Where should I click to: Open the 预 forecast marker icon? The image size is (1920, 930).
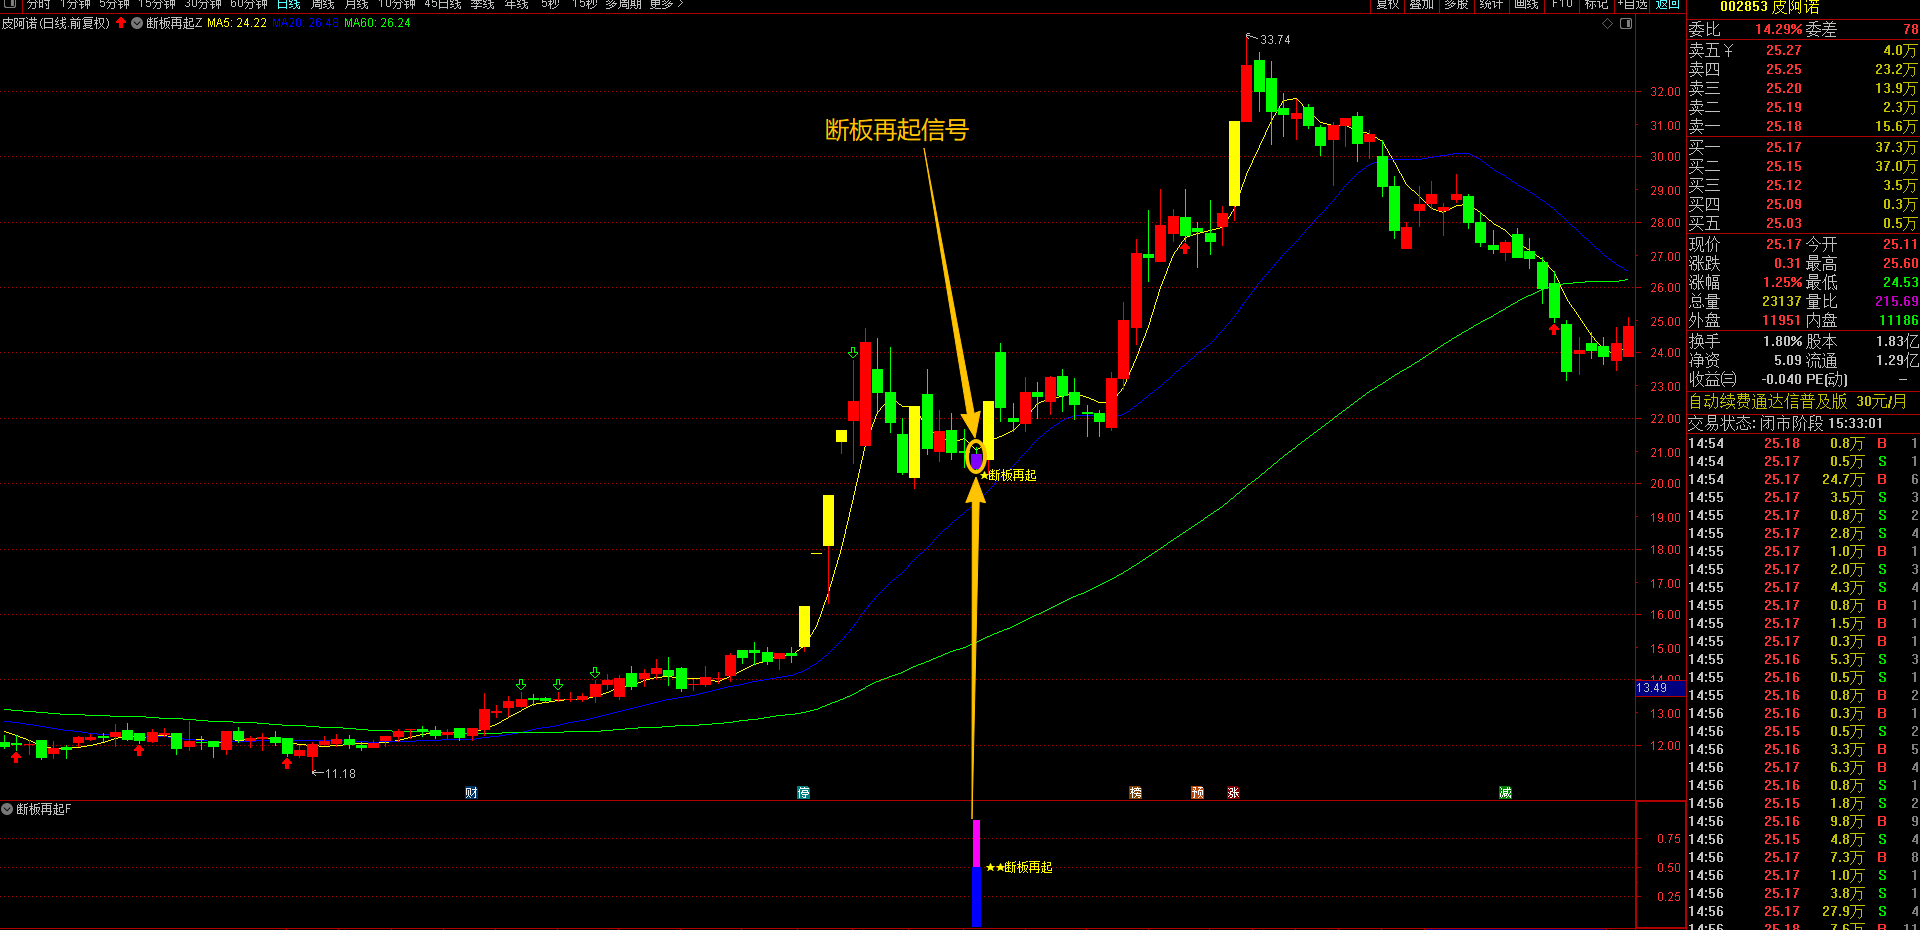(1198, 792)
